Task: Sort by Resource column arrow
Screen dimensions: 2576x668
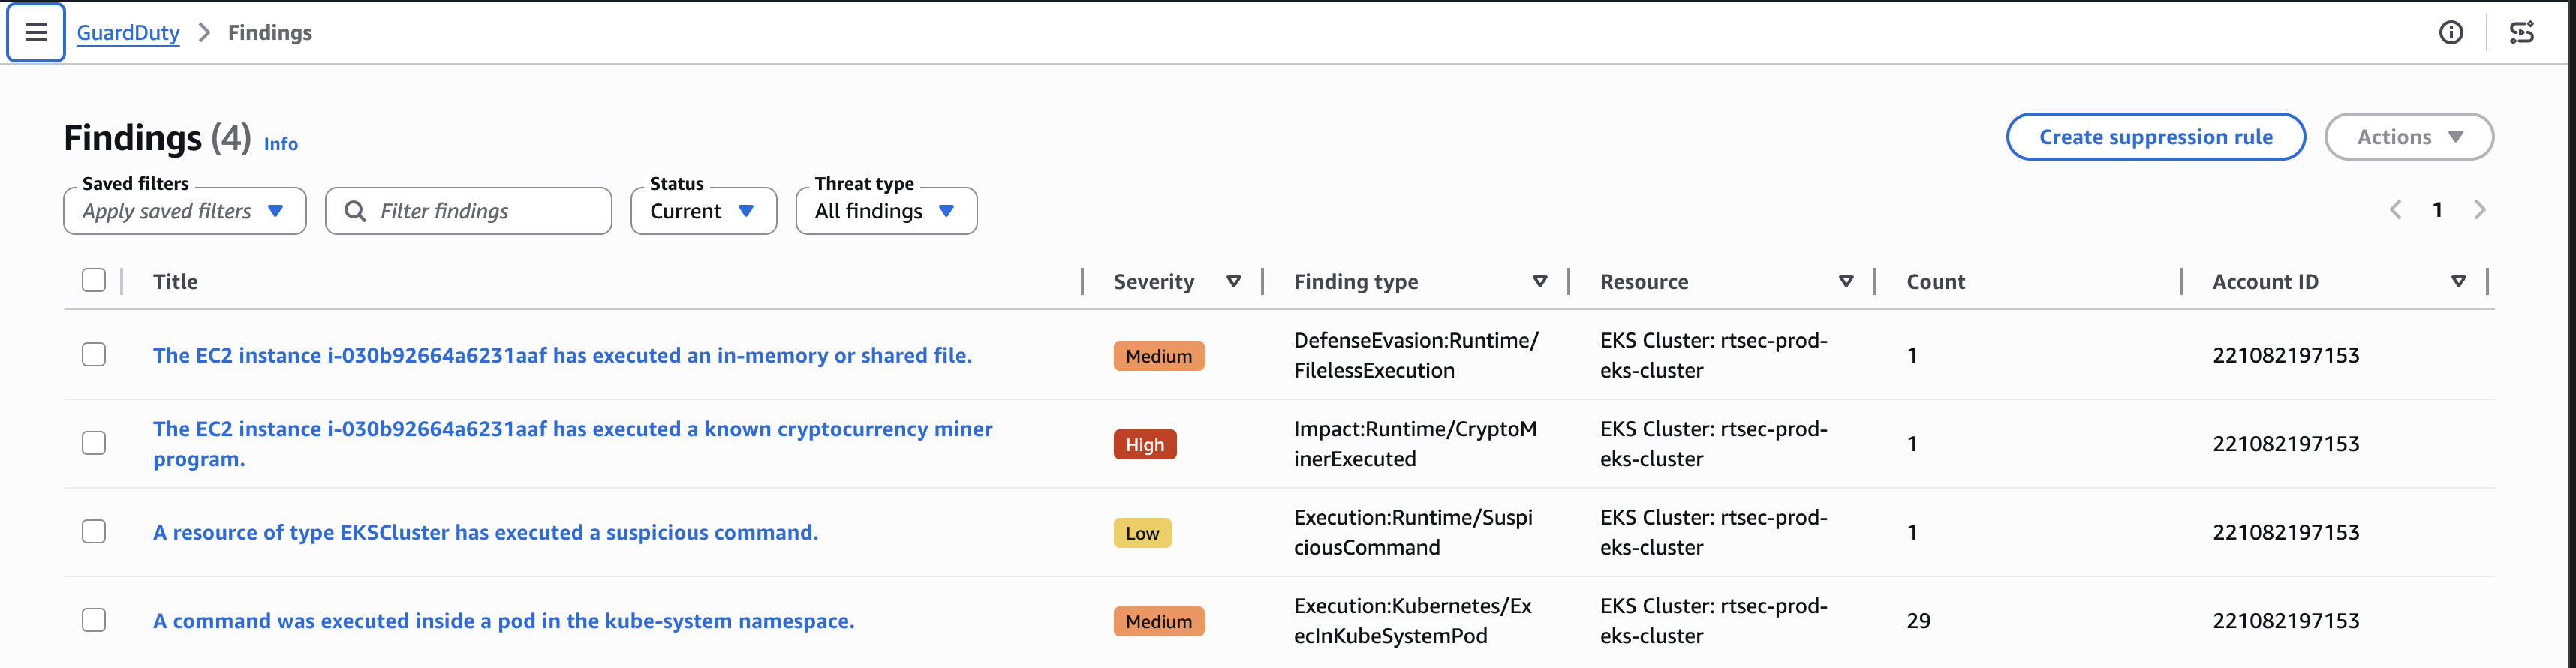Action: coord(1846,282)
